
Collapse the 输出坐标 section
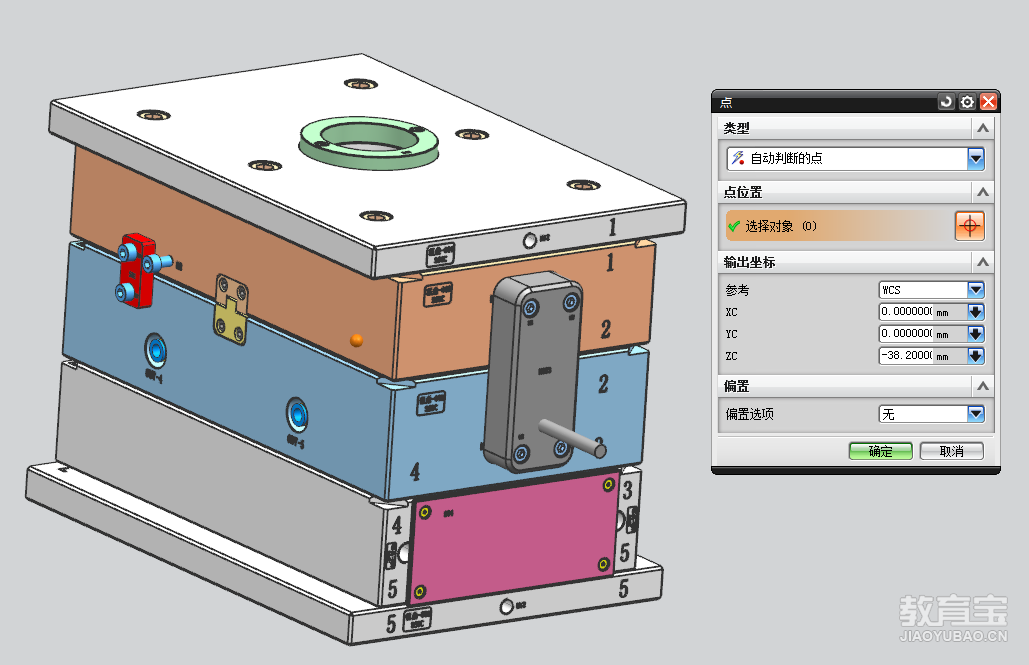[982, 262]
